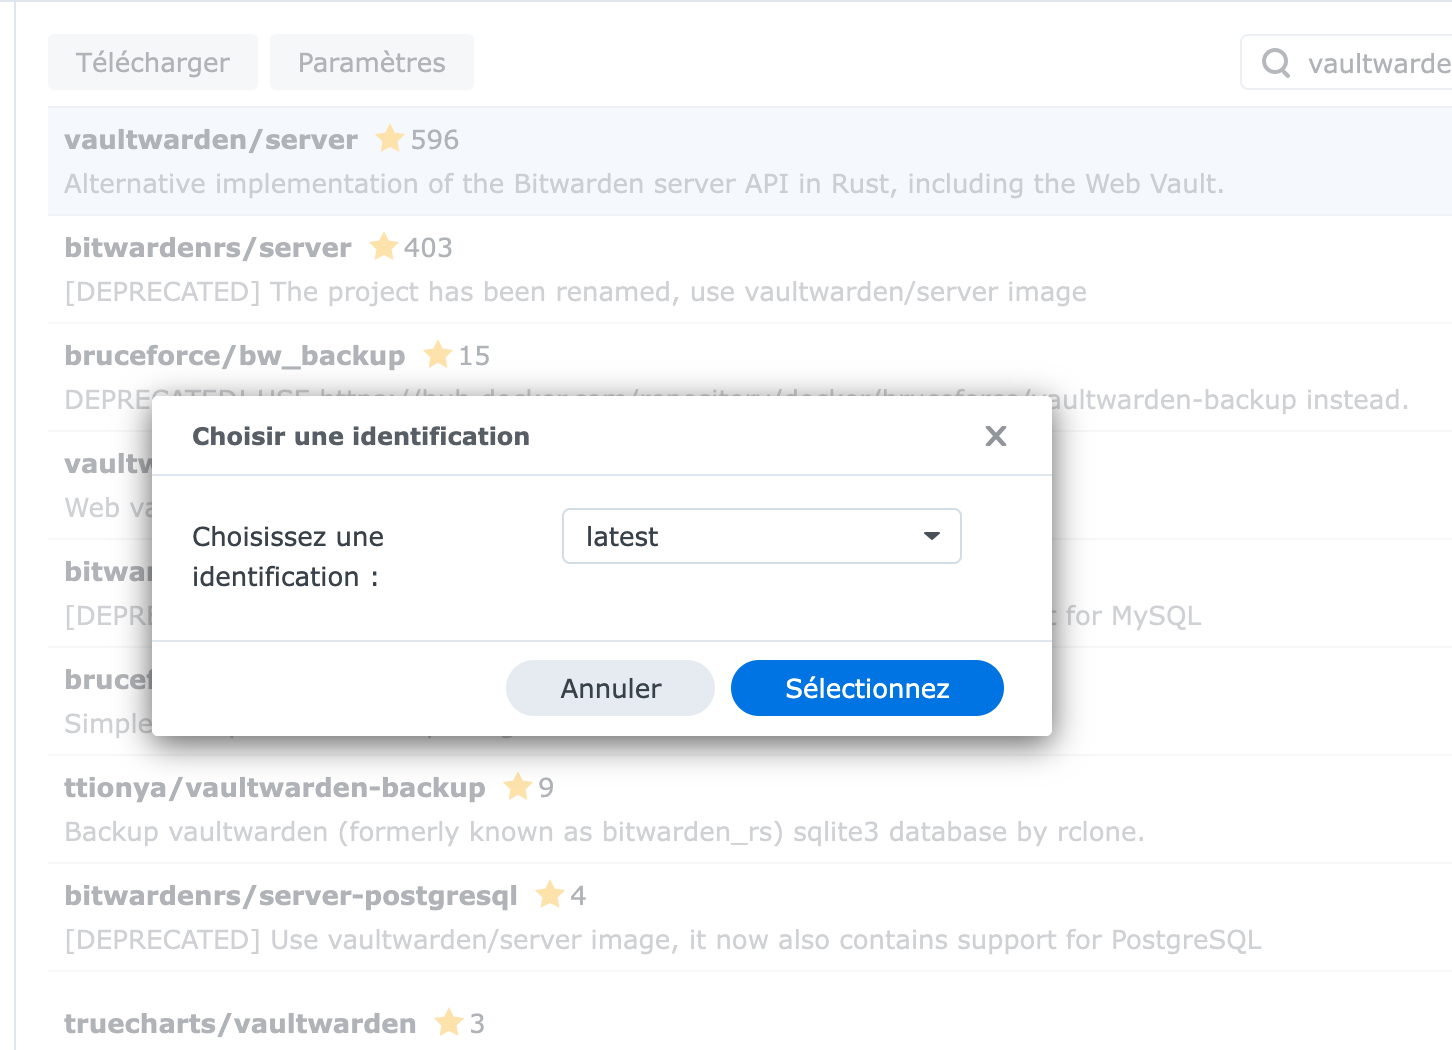Screen dimensions: 1452x1050
Task: Select the vaultwarden/server image row
Action: [750, 161]
